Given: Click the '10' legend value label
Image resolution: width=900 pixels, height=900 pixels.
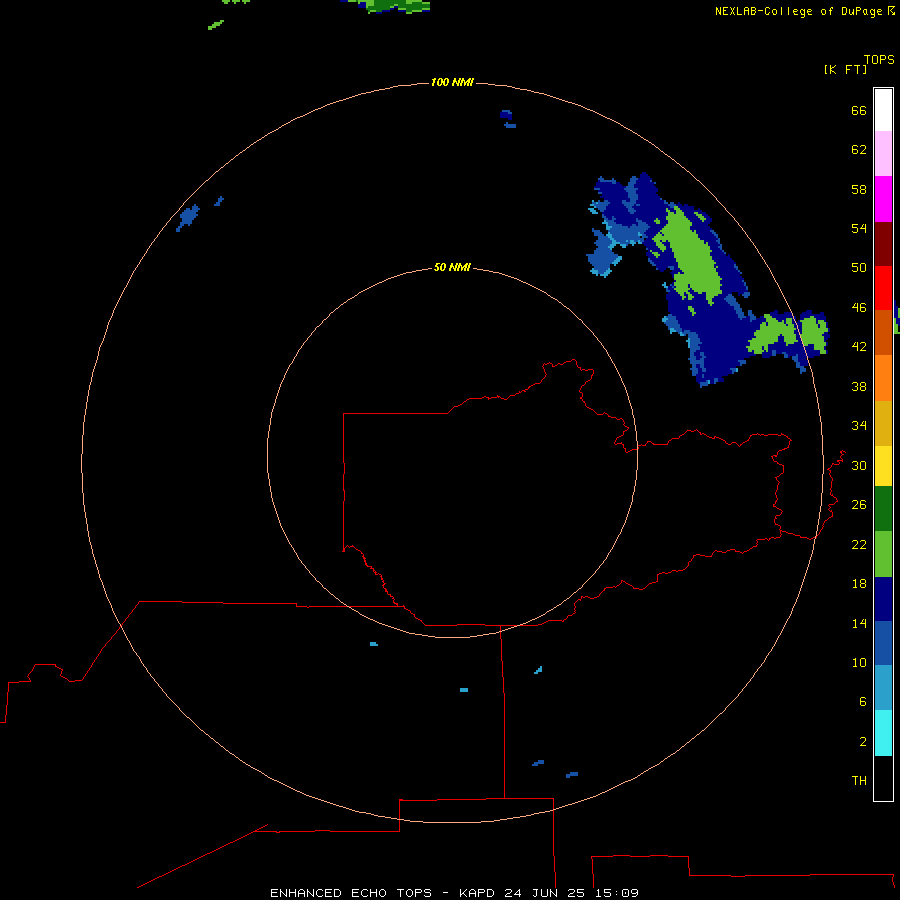Looking at the screenshot, I should tap(859, 662).
